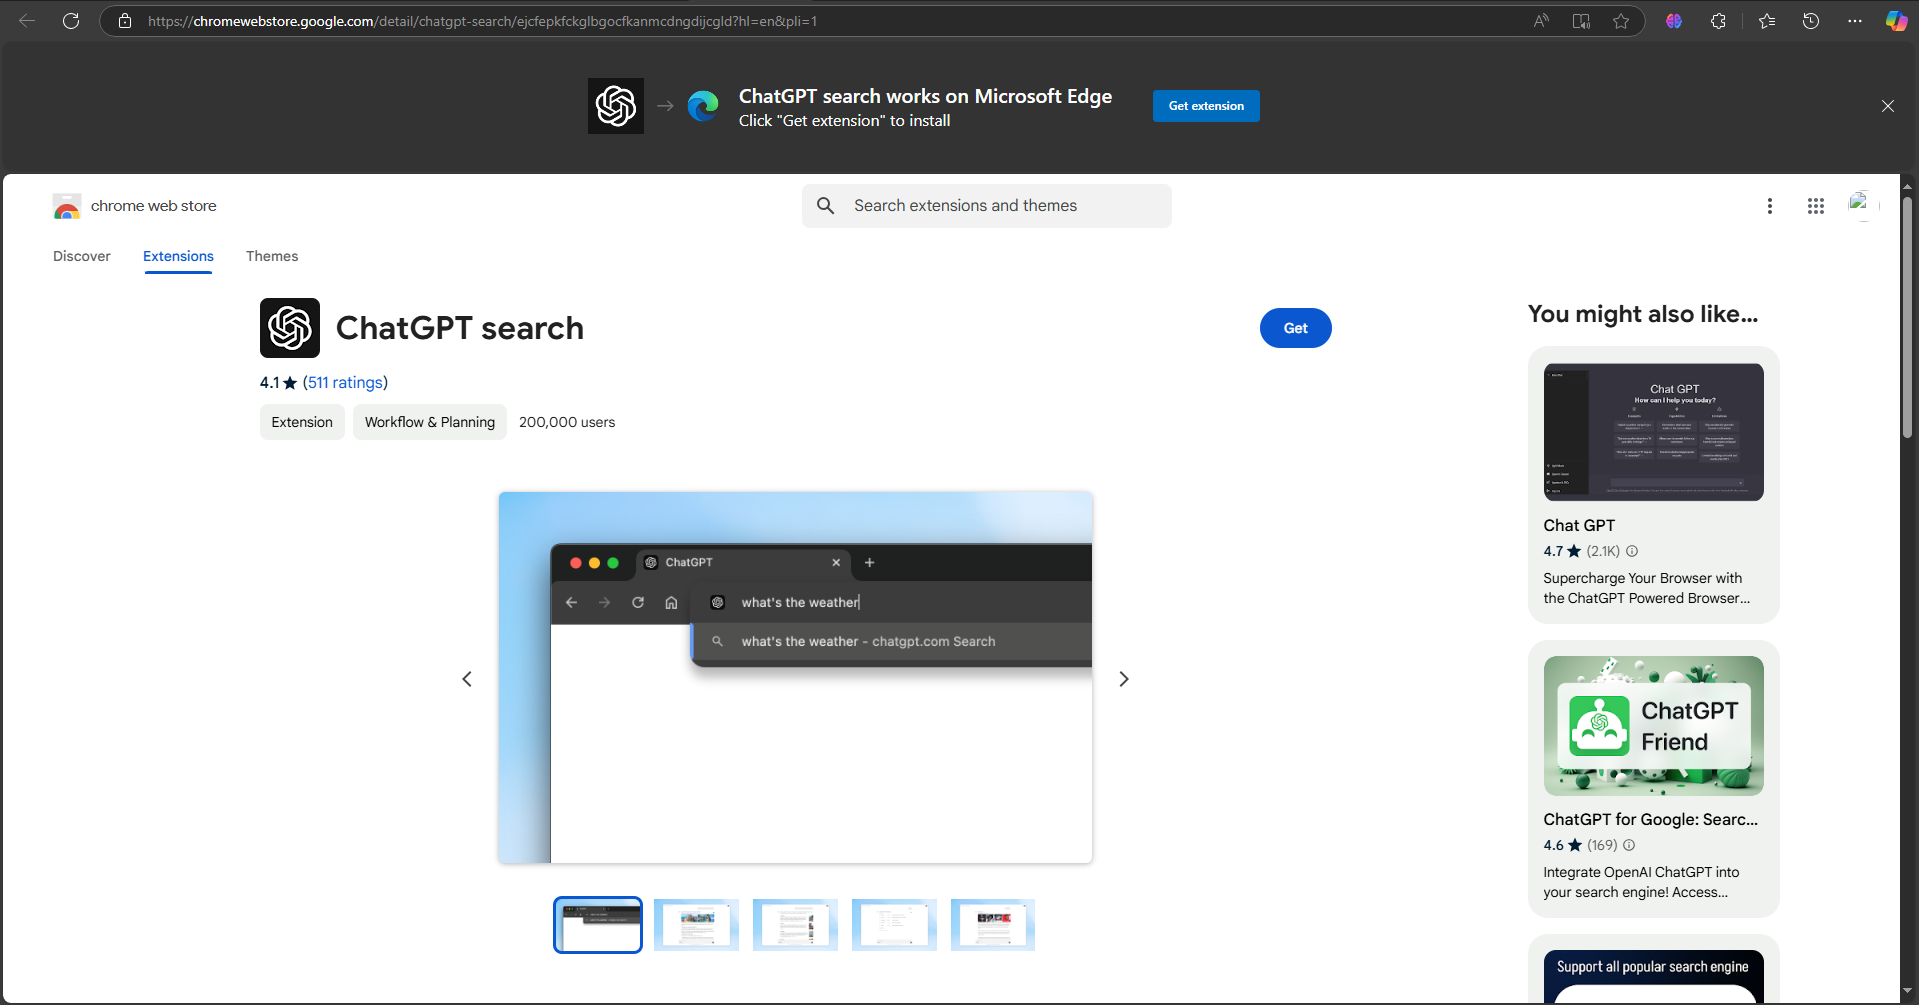Show previous screenshot with left chevron
This screenshot has height=1005, width=1919.
[x=467, y=679]
